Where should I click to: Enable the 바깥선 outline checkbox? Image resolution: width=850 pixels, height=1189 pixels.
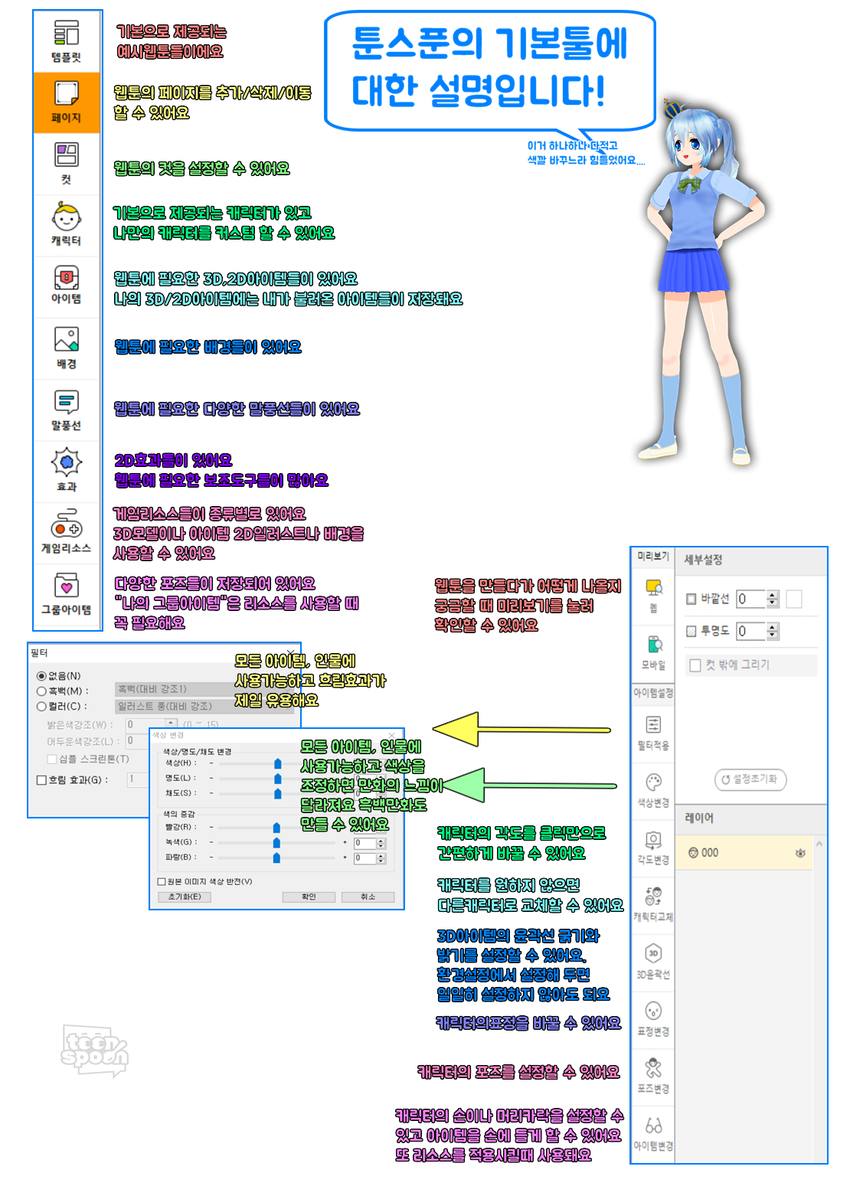(x=691, y=599)
